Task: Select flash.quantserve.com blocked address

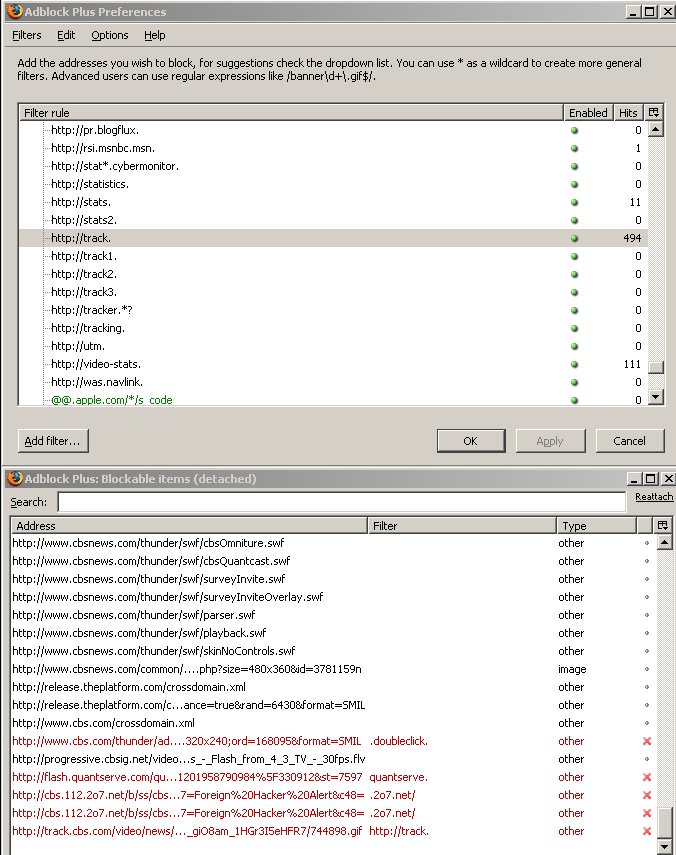Action: click(x=187, y=777)
